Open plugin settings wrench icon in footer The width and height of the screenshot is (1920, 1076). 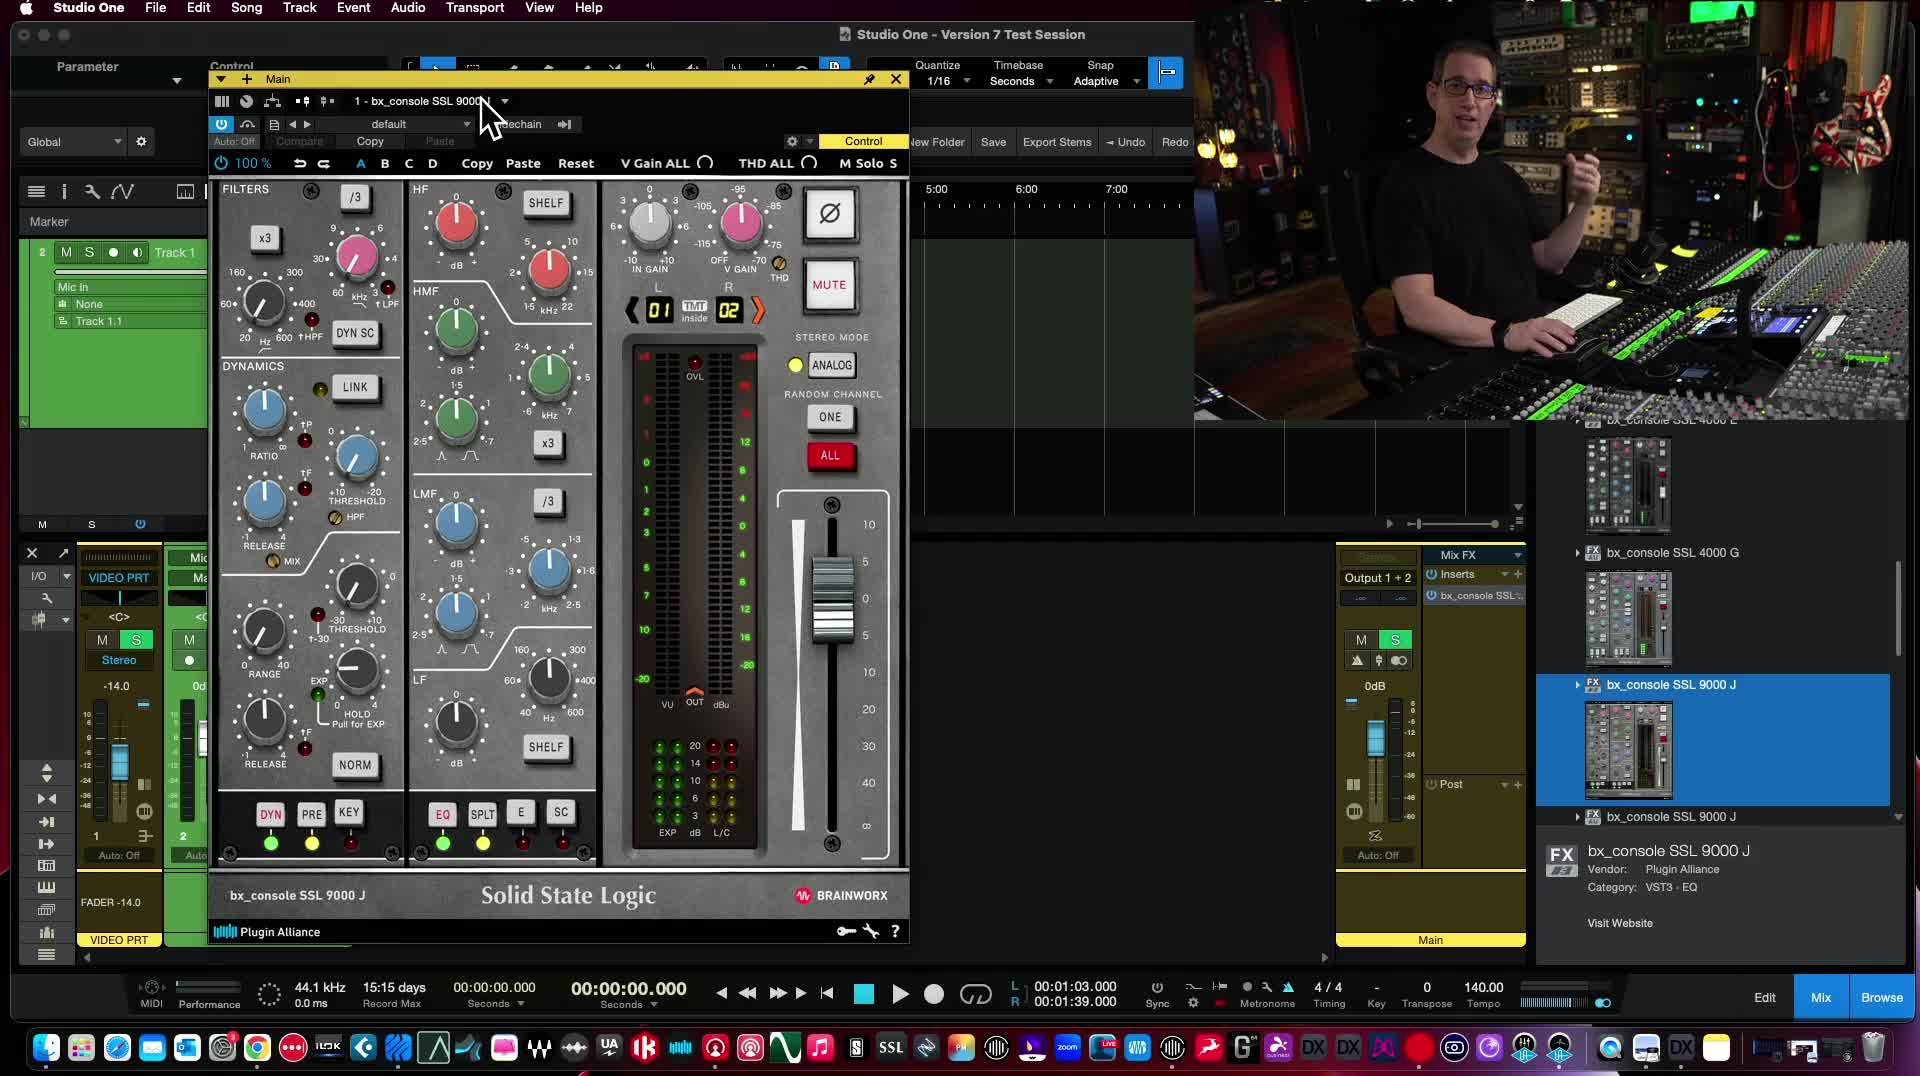point(871,931)
